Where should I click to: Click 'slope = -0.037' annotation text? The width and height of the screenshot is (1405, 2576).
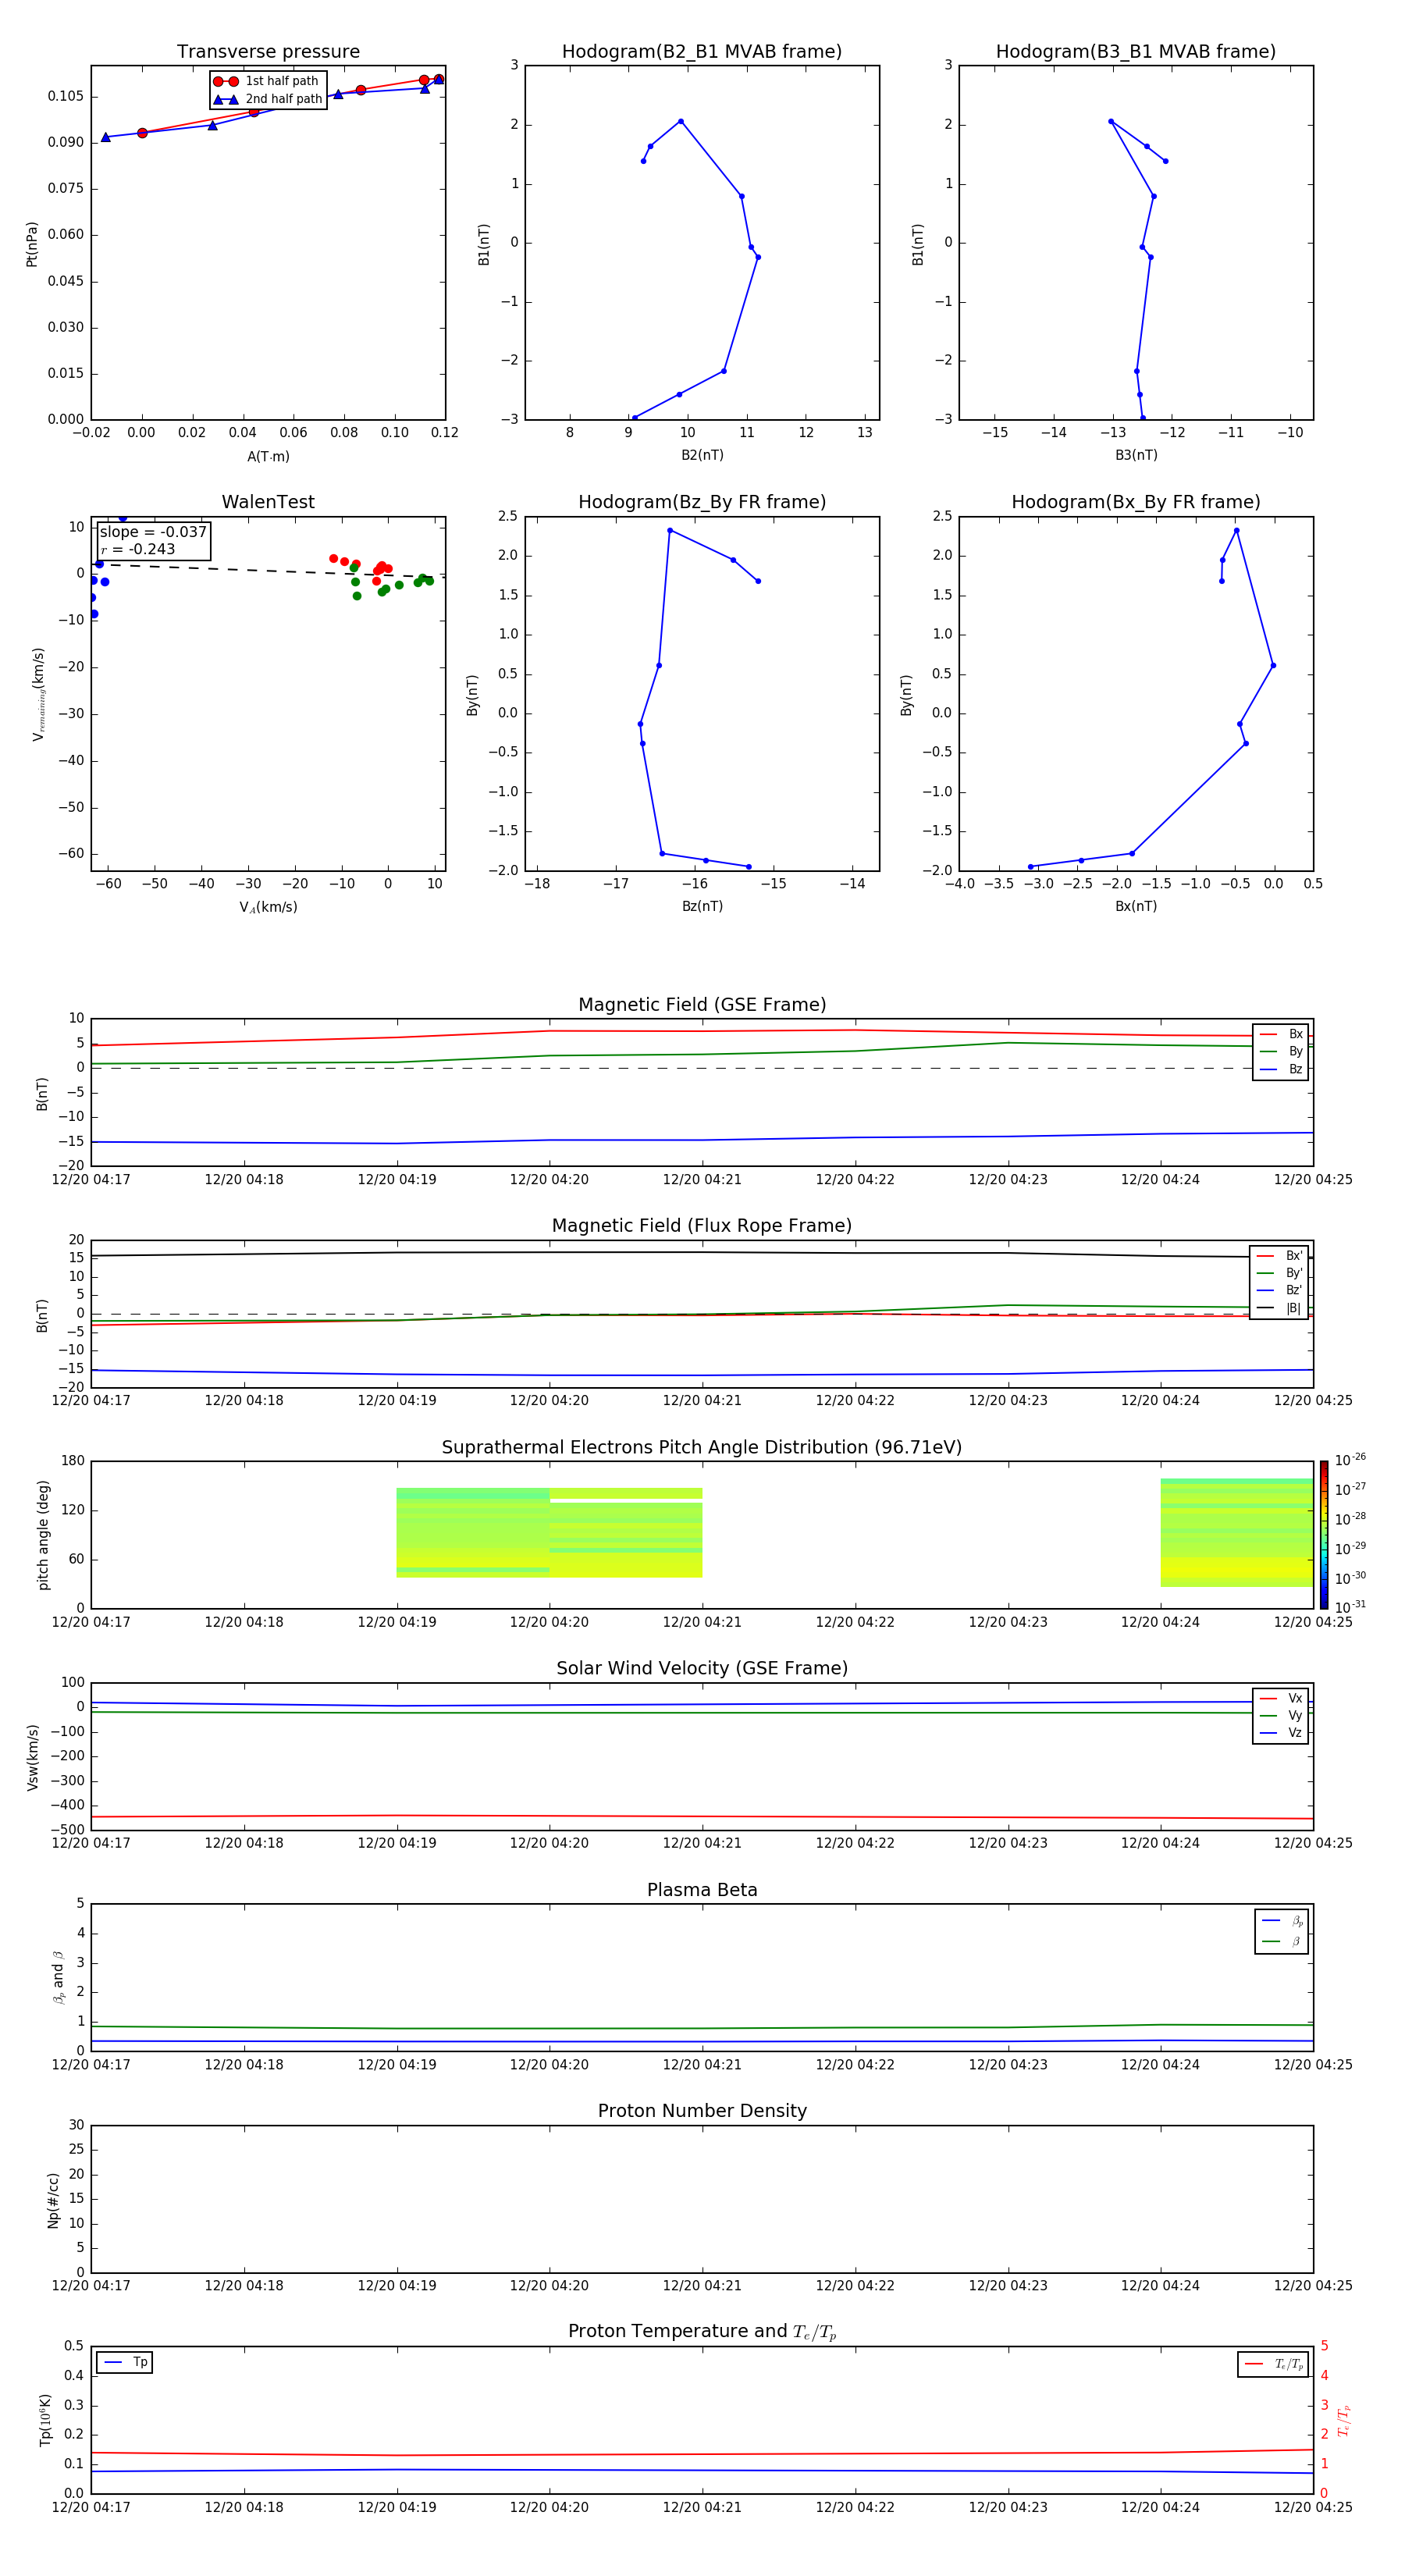(x=153, y=532)
